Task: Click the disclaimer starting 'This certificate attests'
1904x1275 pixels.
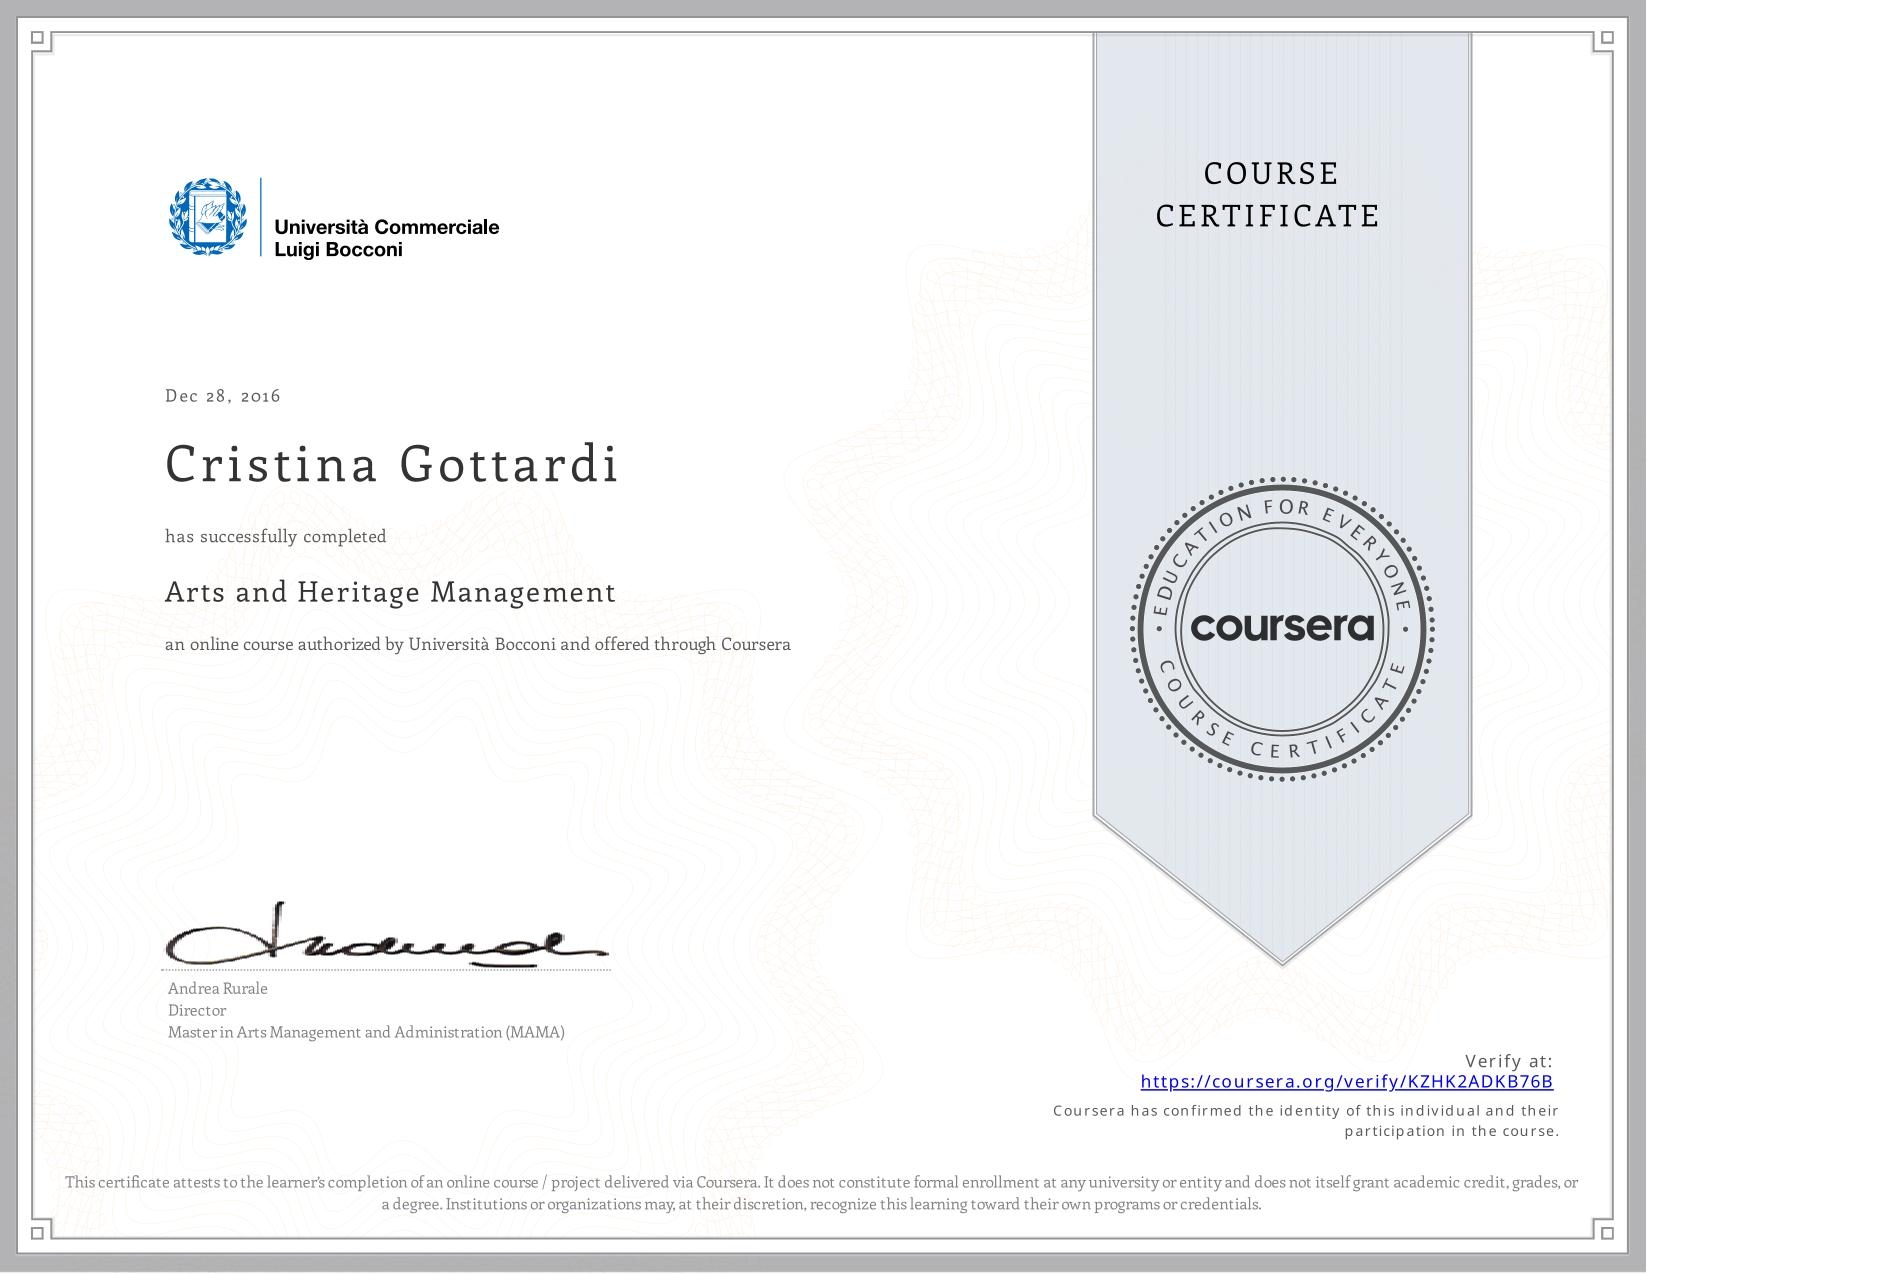Action: [x=822, y=1193]
